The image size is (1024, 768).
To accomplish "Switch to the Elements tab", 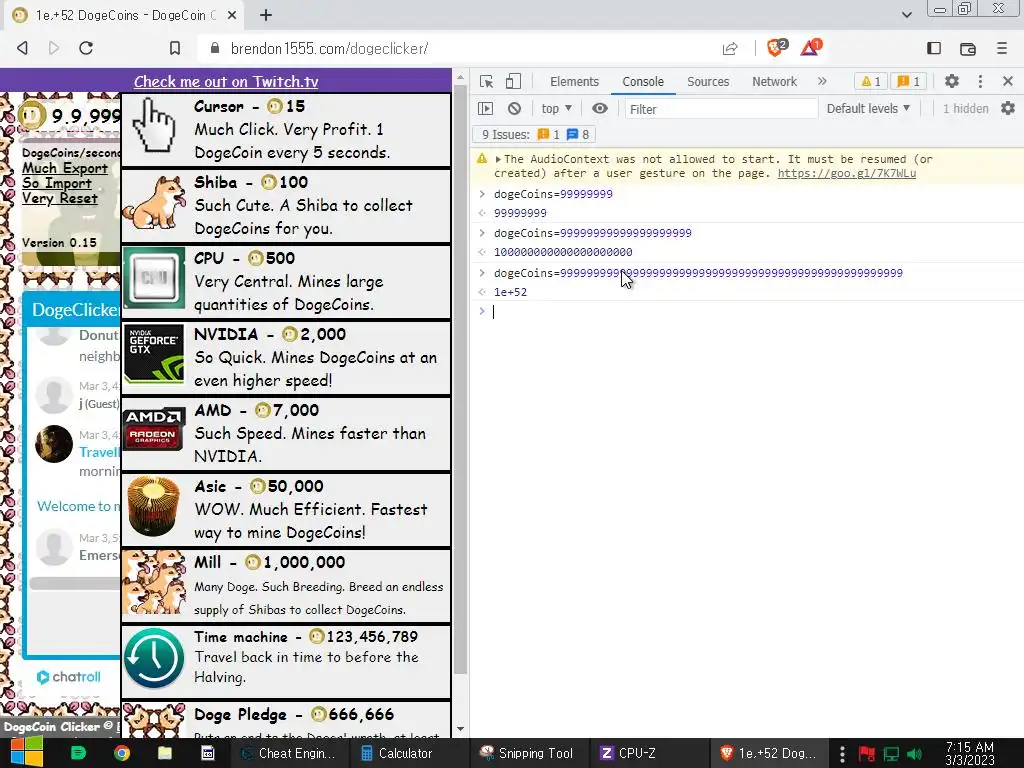I will coord(574,82).
